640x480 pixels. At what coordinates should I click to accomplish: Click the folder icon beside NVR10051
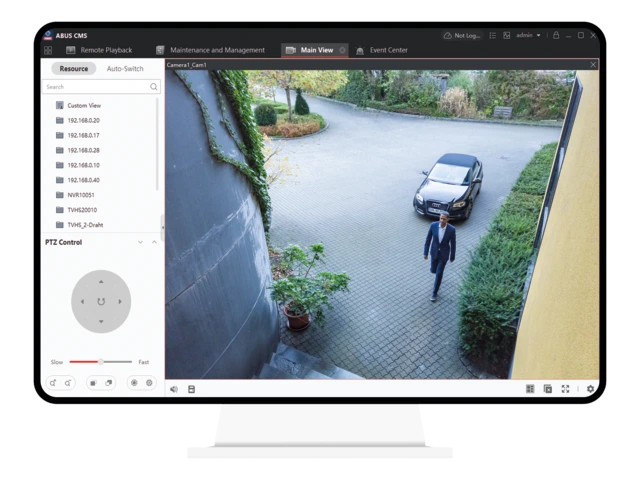[x=60, y=195]
